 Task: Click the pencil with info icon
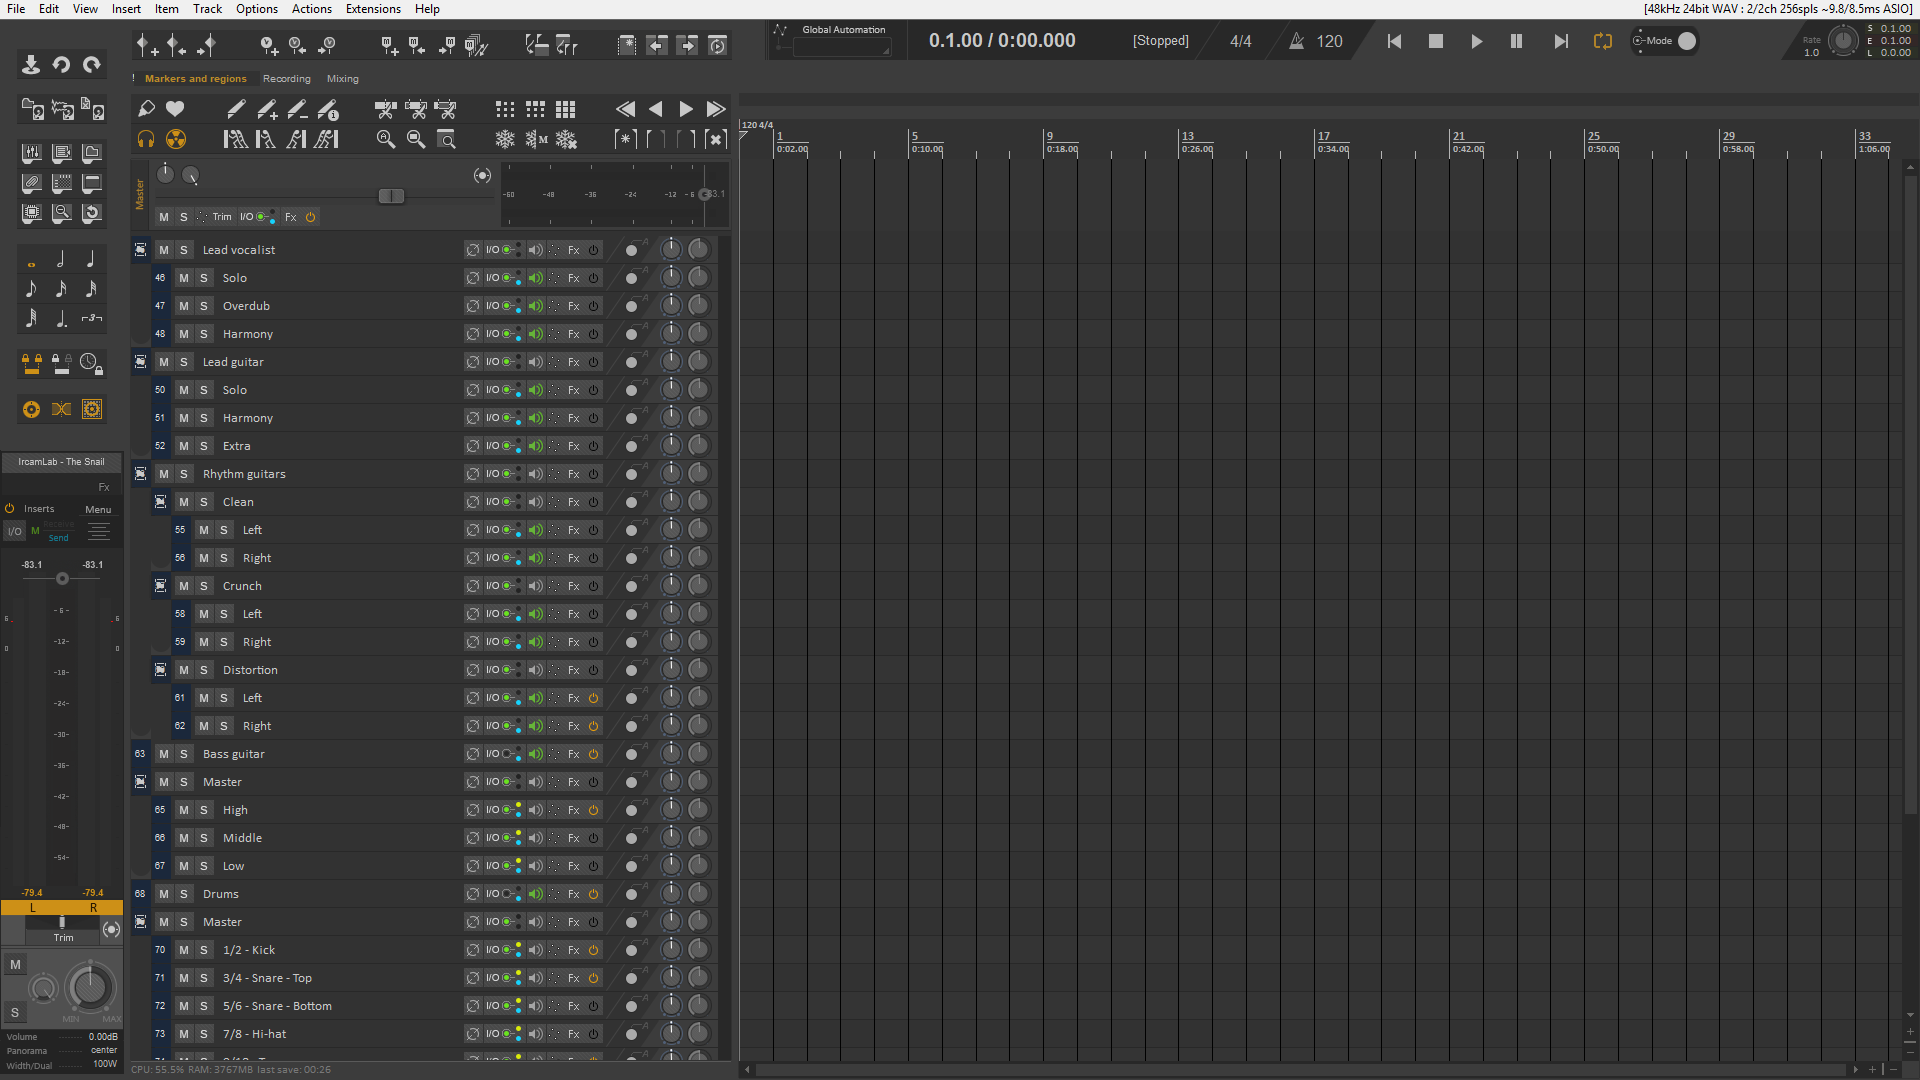(327, 109)
